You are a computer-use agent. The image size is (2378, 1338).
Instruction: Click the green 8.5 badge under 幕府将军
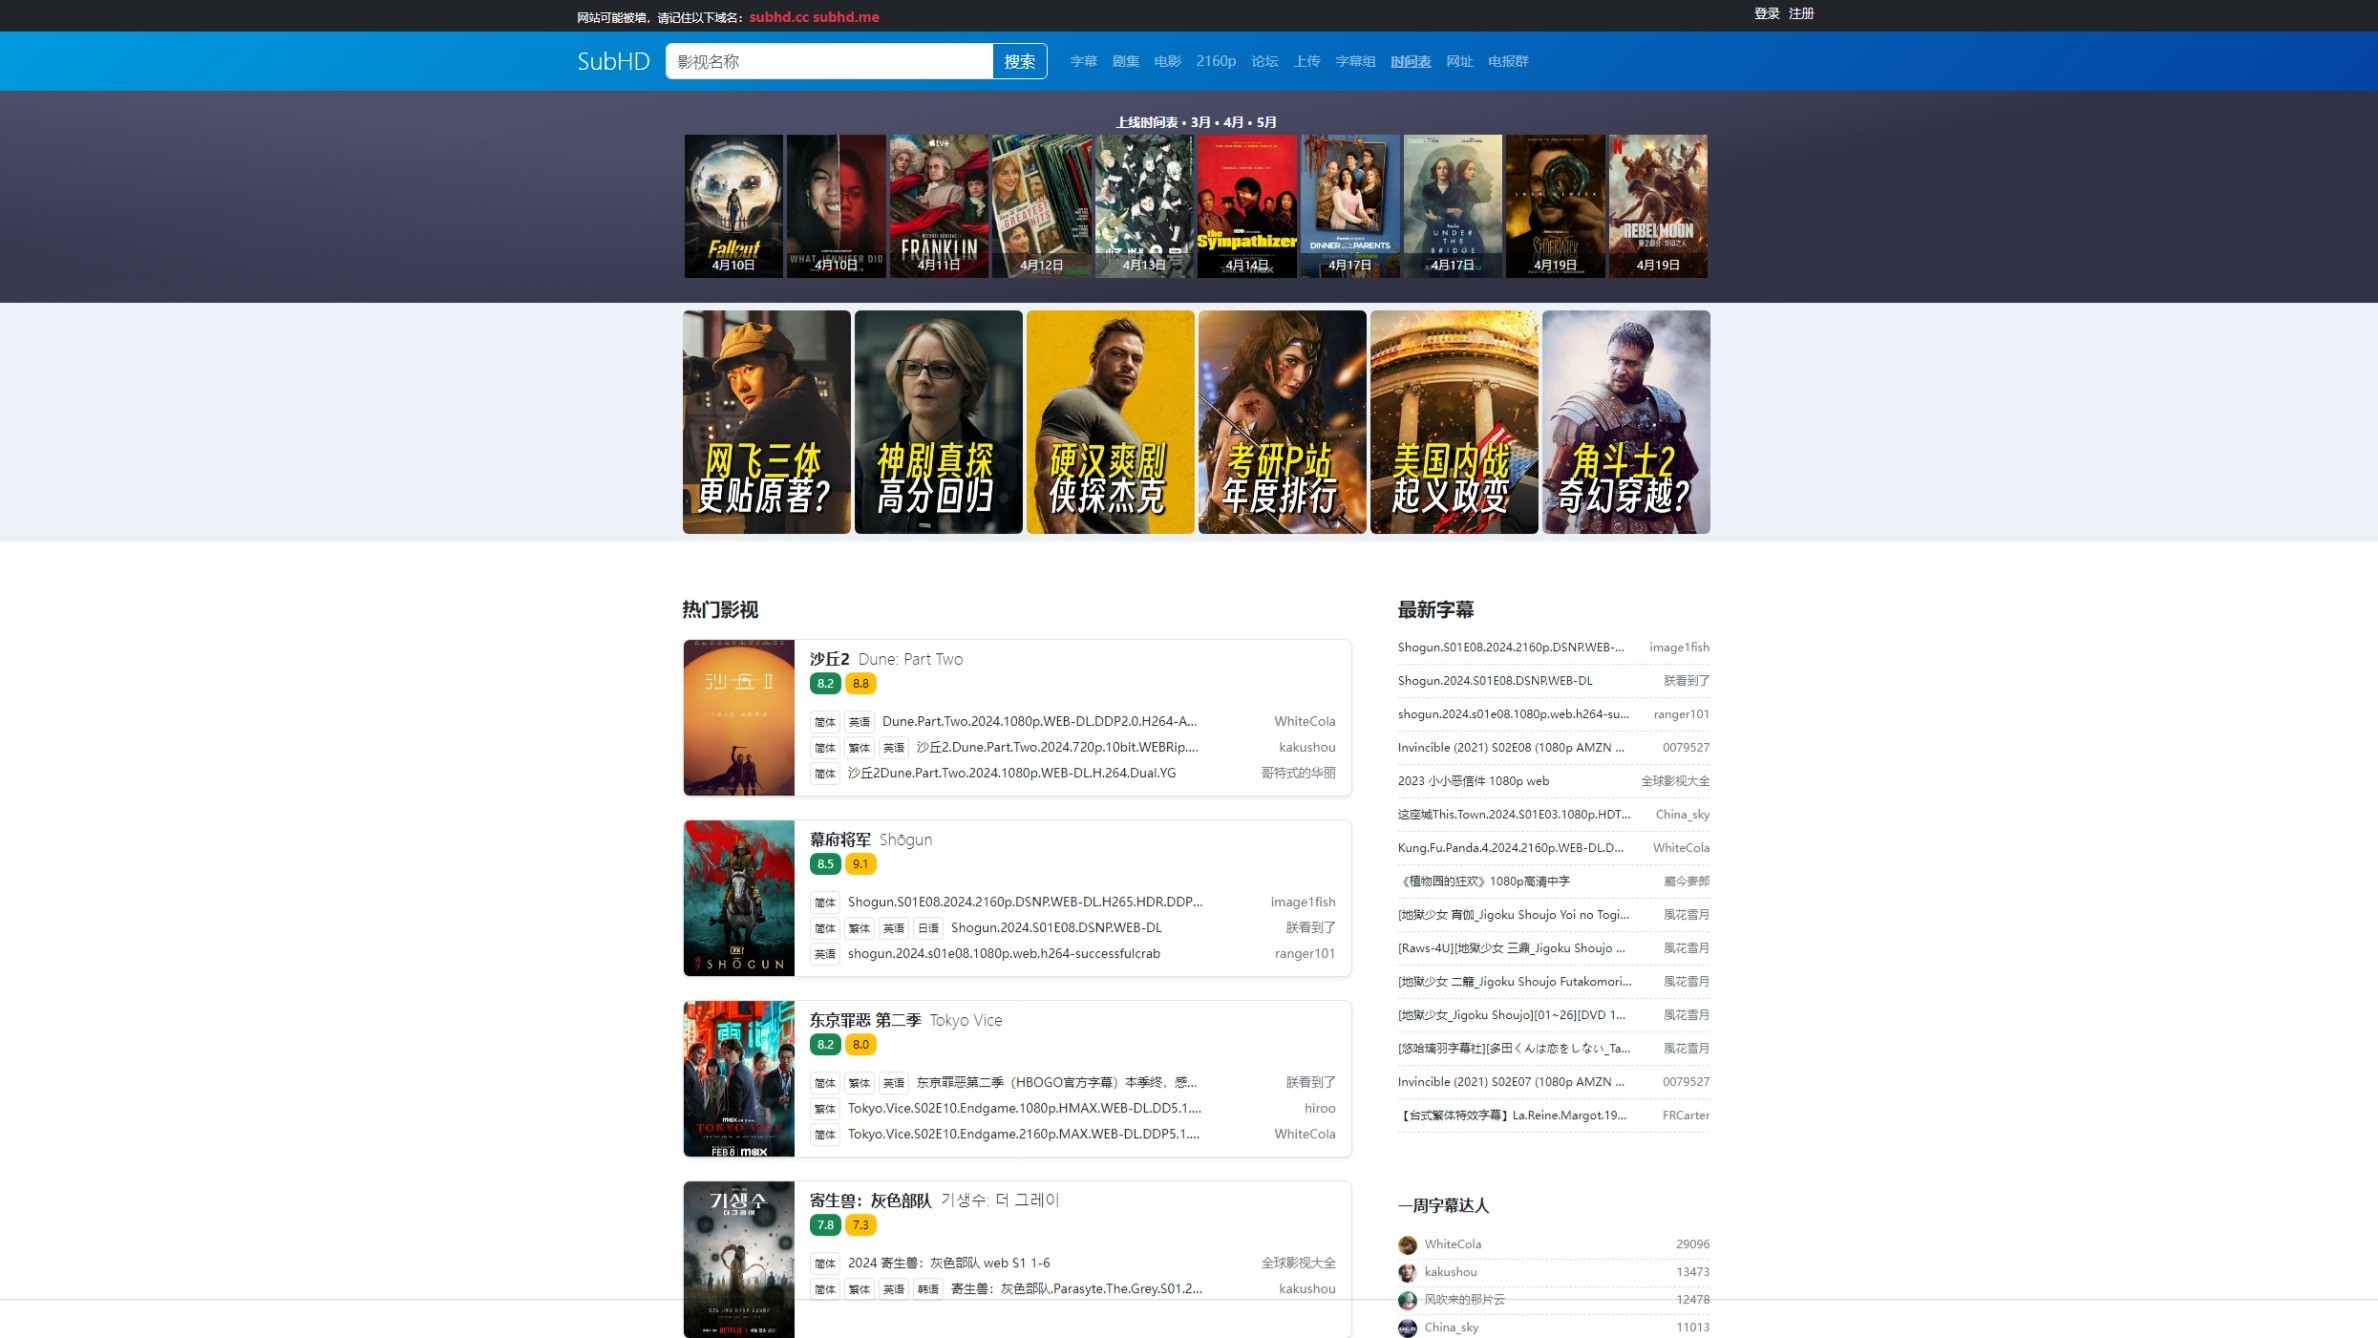(825, 864)
